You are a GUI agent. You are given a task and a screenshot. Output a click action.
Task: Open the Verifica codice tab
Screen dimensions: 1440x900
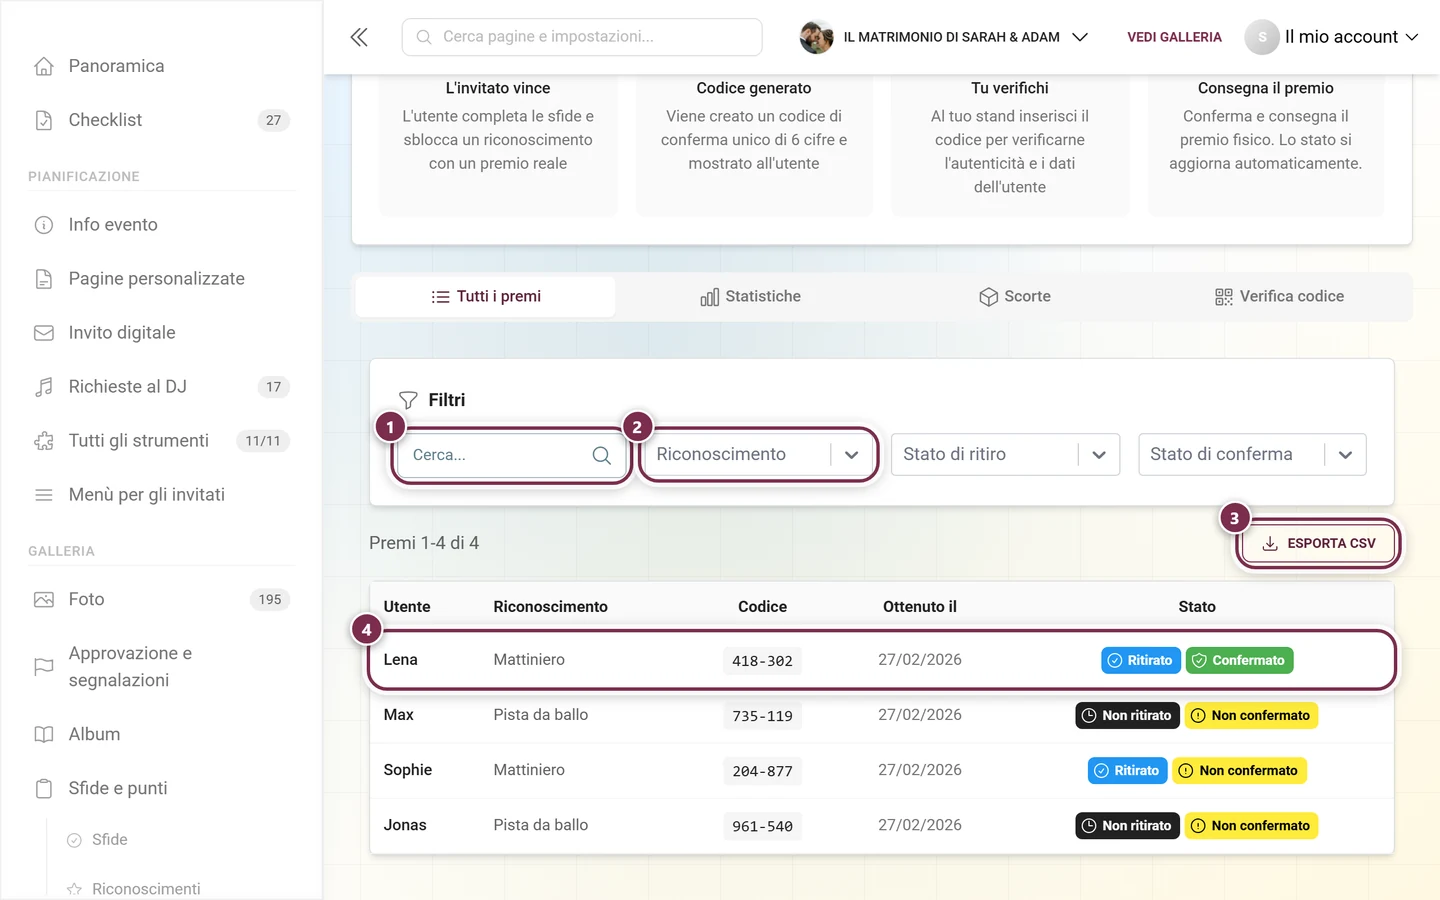pos(1279,297)
